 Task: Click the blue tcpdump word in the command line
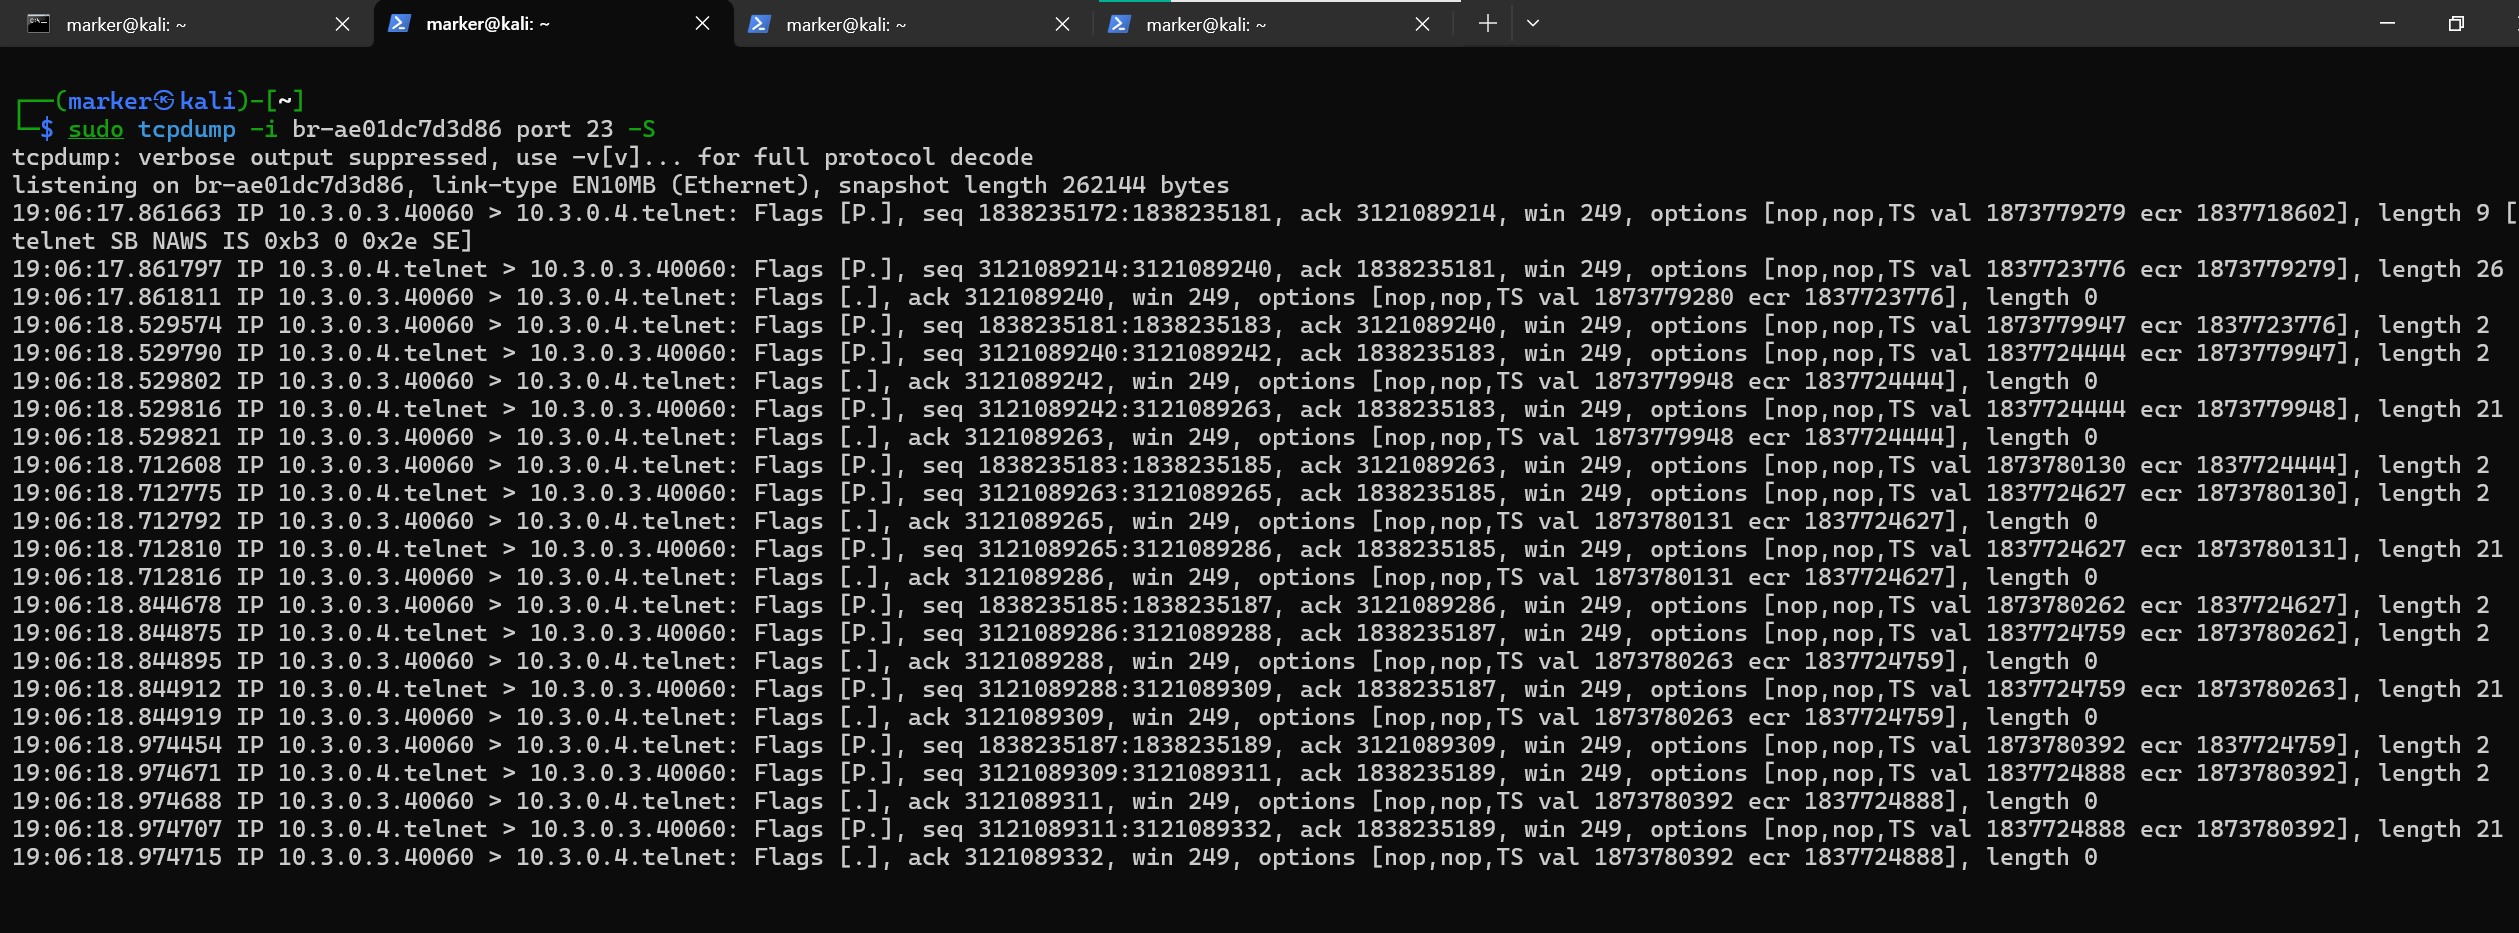(x=186, y=129)
